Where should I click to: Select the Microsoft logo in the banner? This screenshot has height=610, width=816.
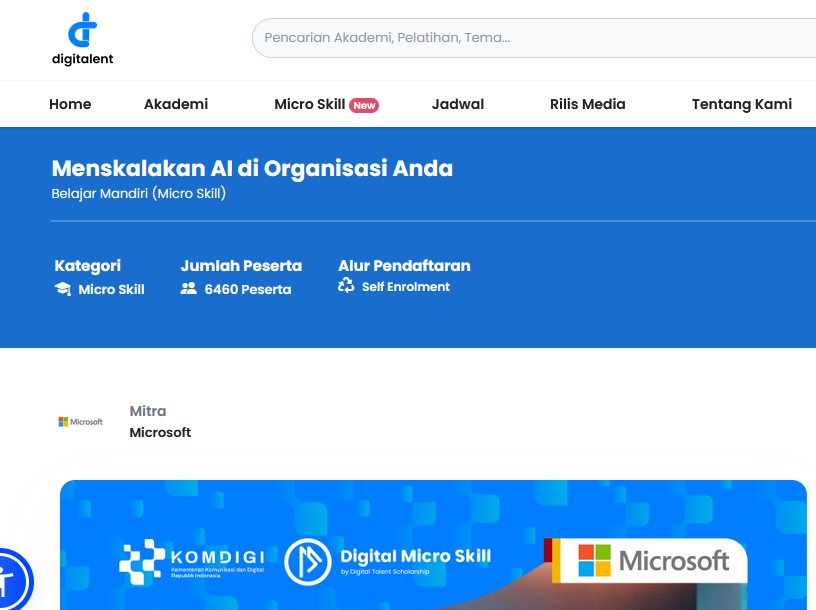[x=654, y=561]
